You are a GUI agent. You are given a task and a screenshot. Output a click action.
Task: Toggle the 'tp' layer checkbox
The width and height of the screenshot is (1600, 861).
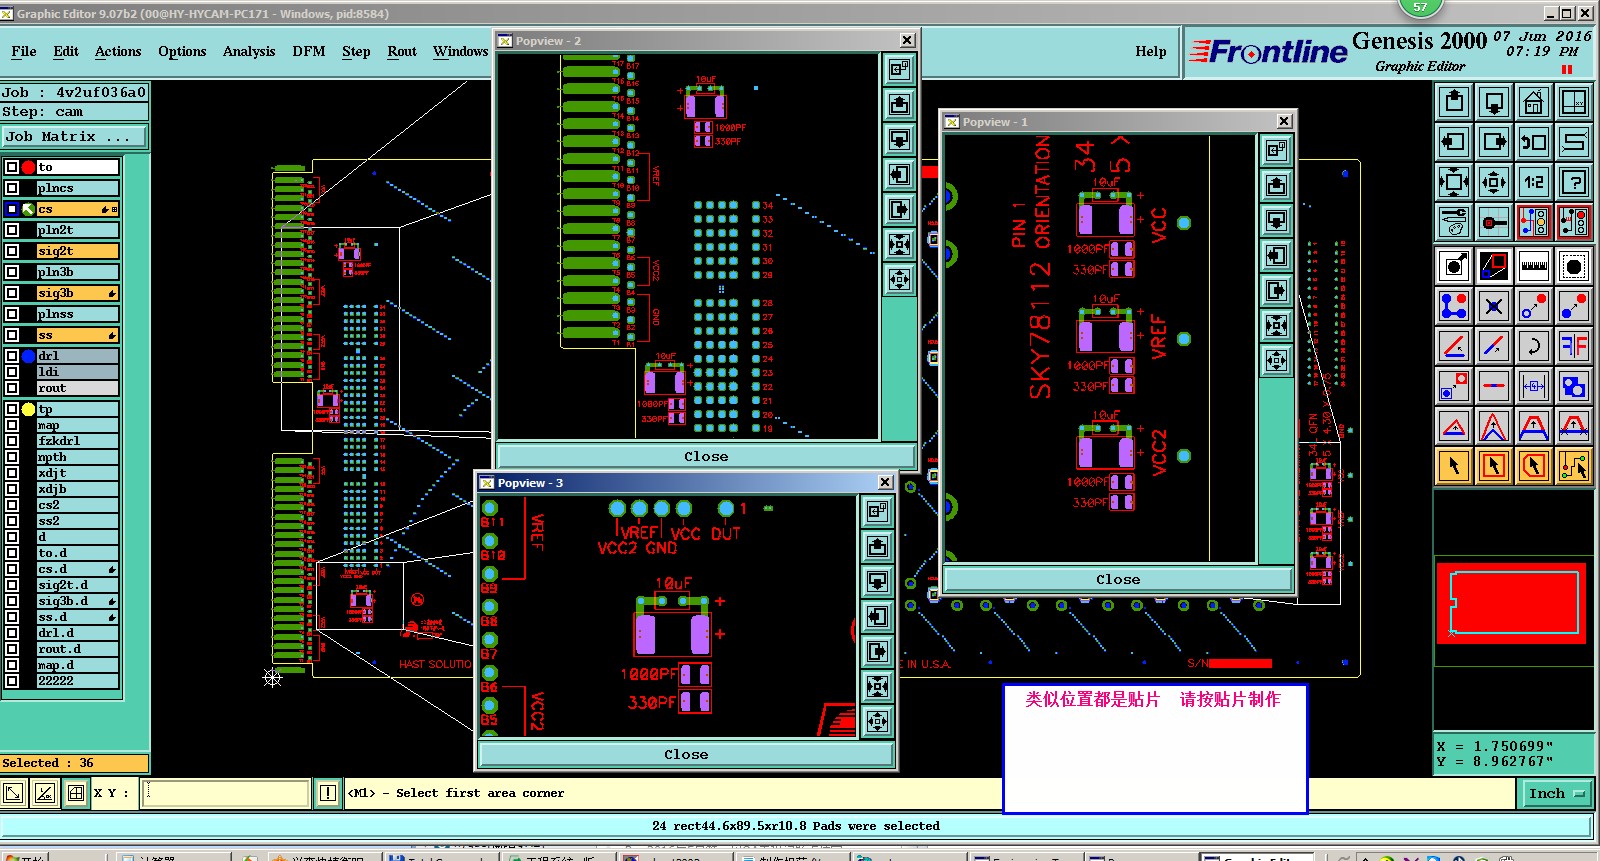tap(12, 409)
